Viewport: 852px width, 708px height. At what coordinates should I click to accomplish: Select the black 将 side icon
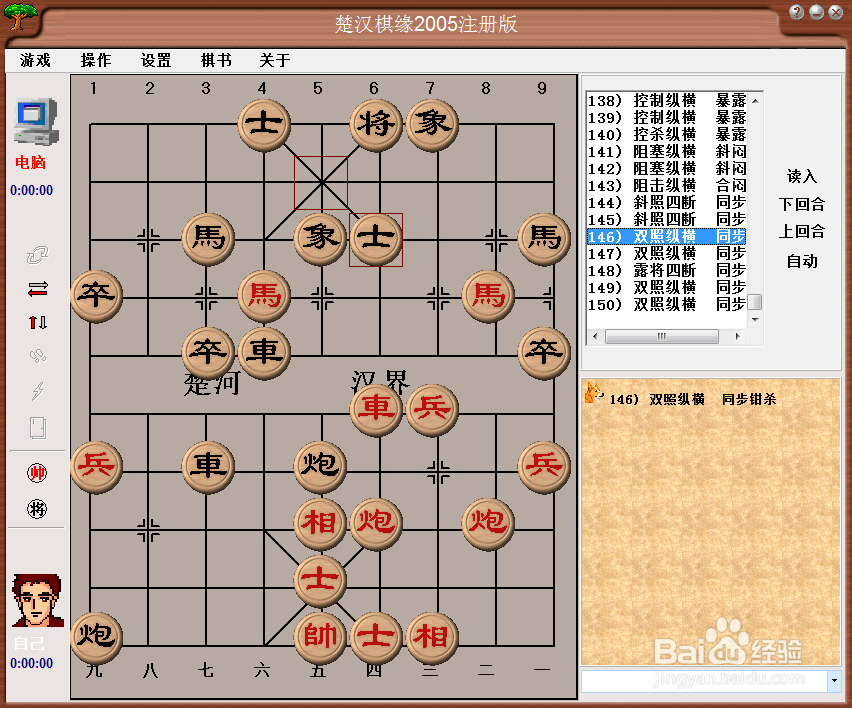[37, 509]
